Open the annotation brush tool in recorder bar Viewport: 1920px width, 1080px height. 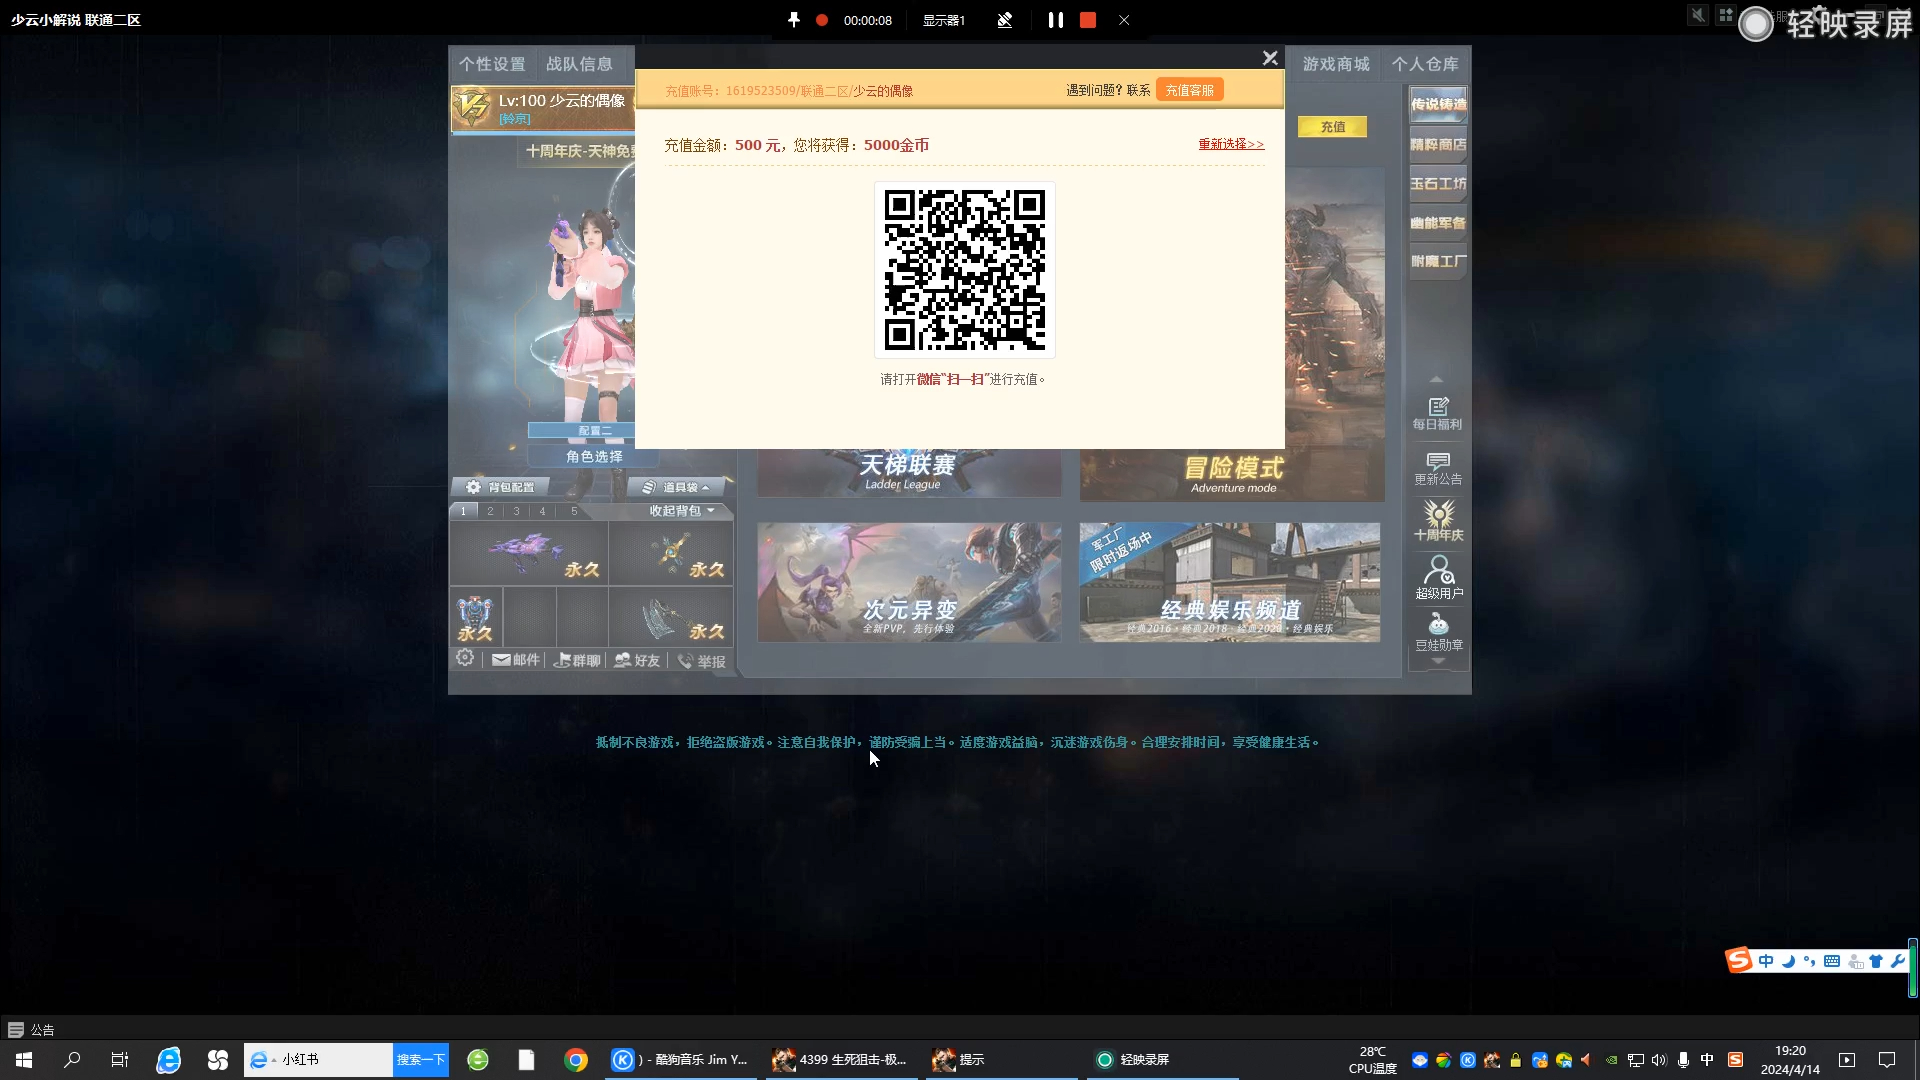click(x=1005, y=20)
